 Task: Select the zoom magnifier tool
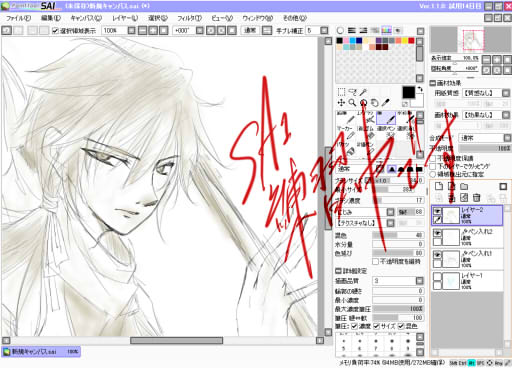352,103
